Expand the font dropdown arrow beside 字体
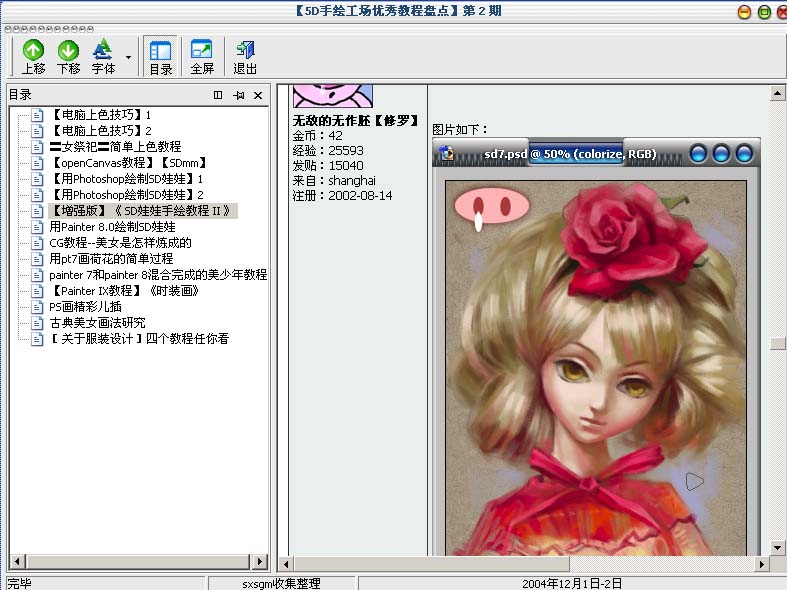The width and height of the screenshot is (787, 590). [x=128, y=57]
